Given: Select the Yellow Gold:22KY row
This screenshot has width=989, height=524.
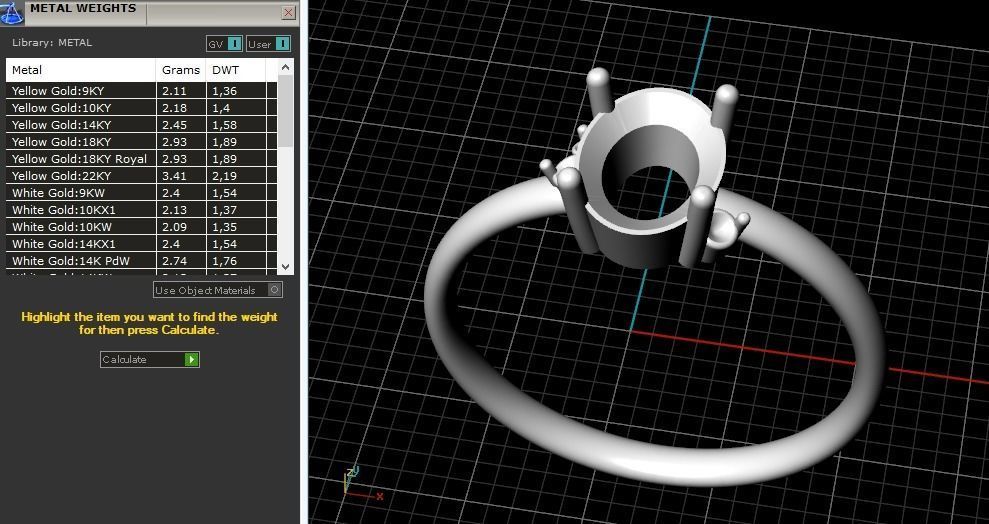Looking at the screenshot, I should click(141, 176).
